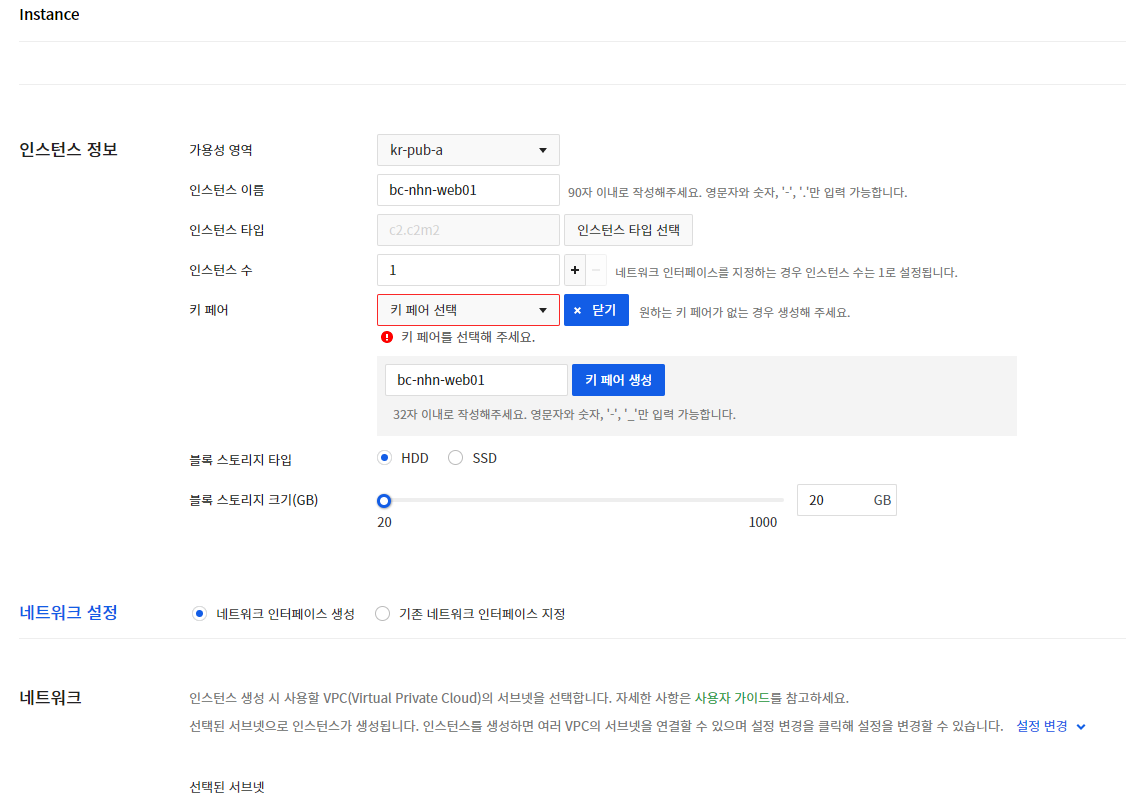The height and width of the screenshot is (808, 1126).
Task: Select 기존 네트워크 인터페이스 지정 option
Action: 382,613
